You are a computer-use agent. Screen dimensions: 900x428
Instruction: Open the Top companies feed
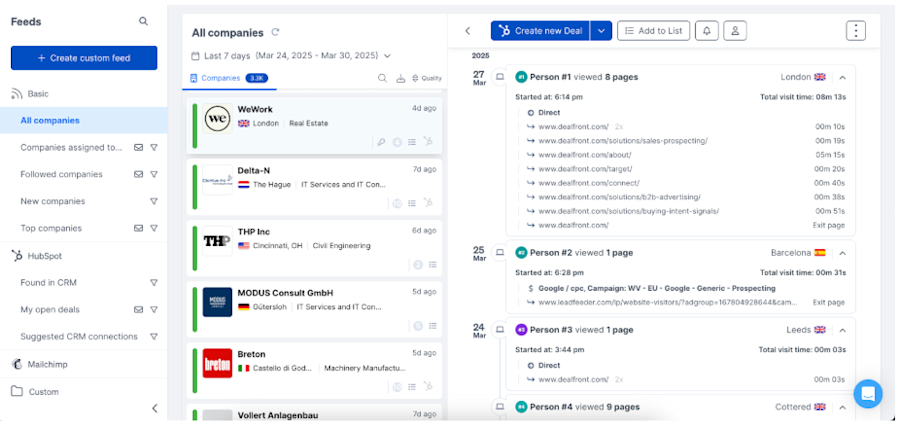[x=51, y=228]
